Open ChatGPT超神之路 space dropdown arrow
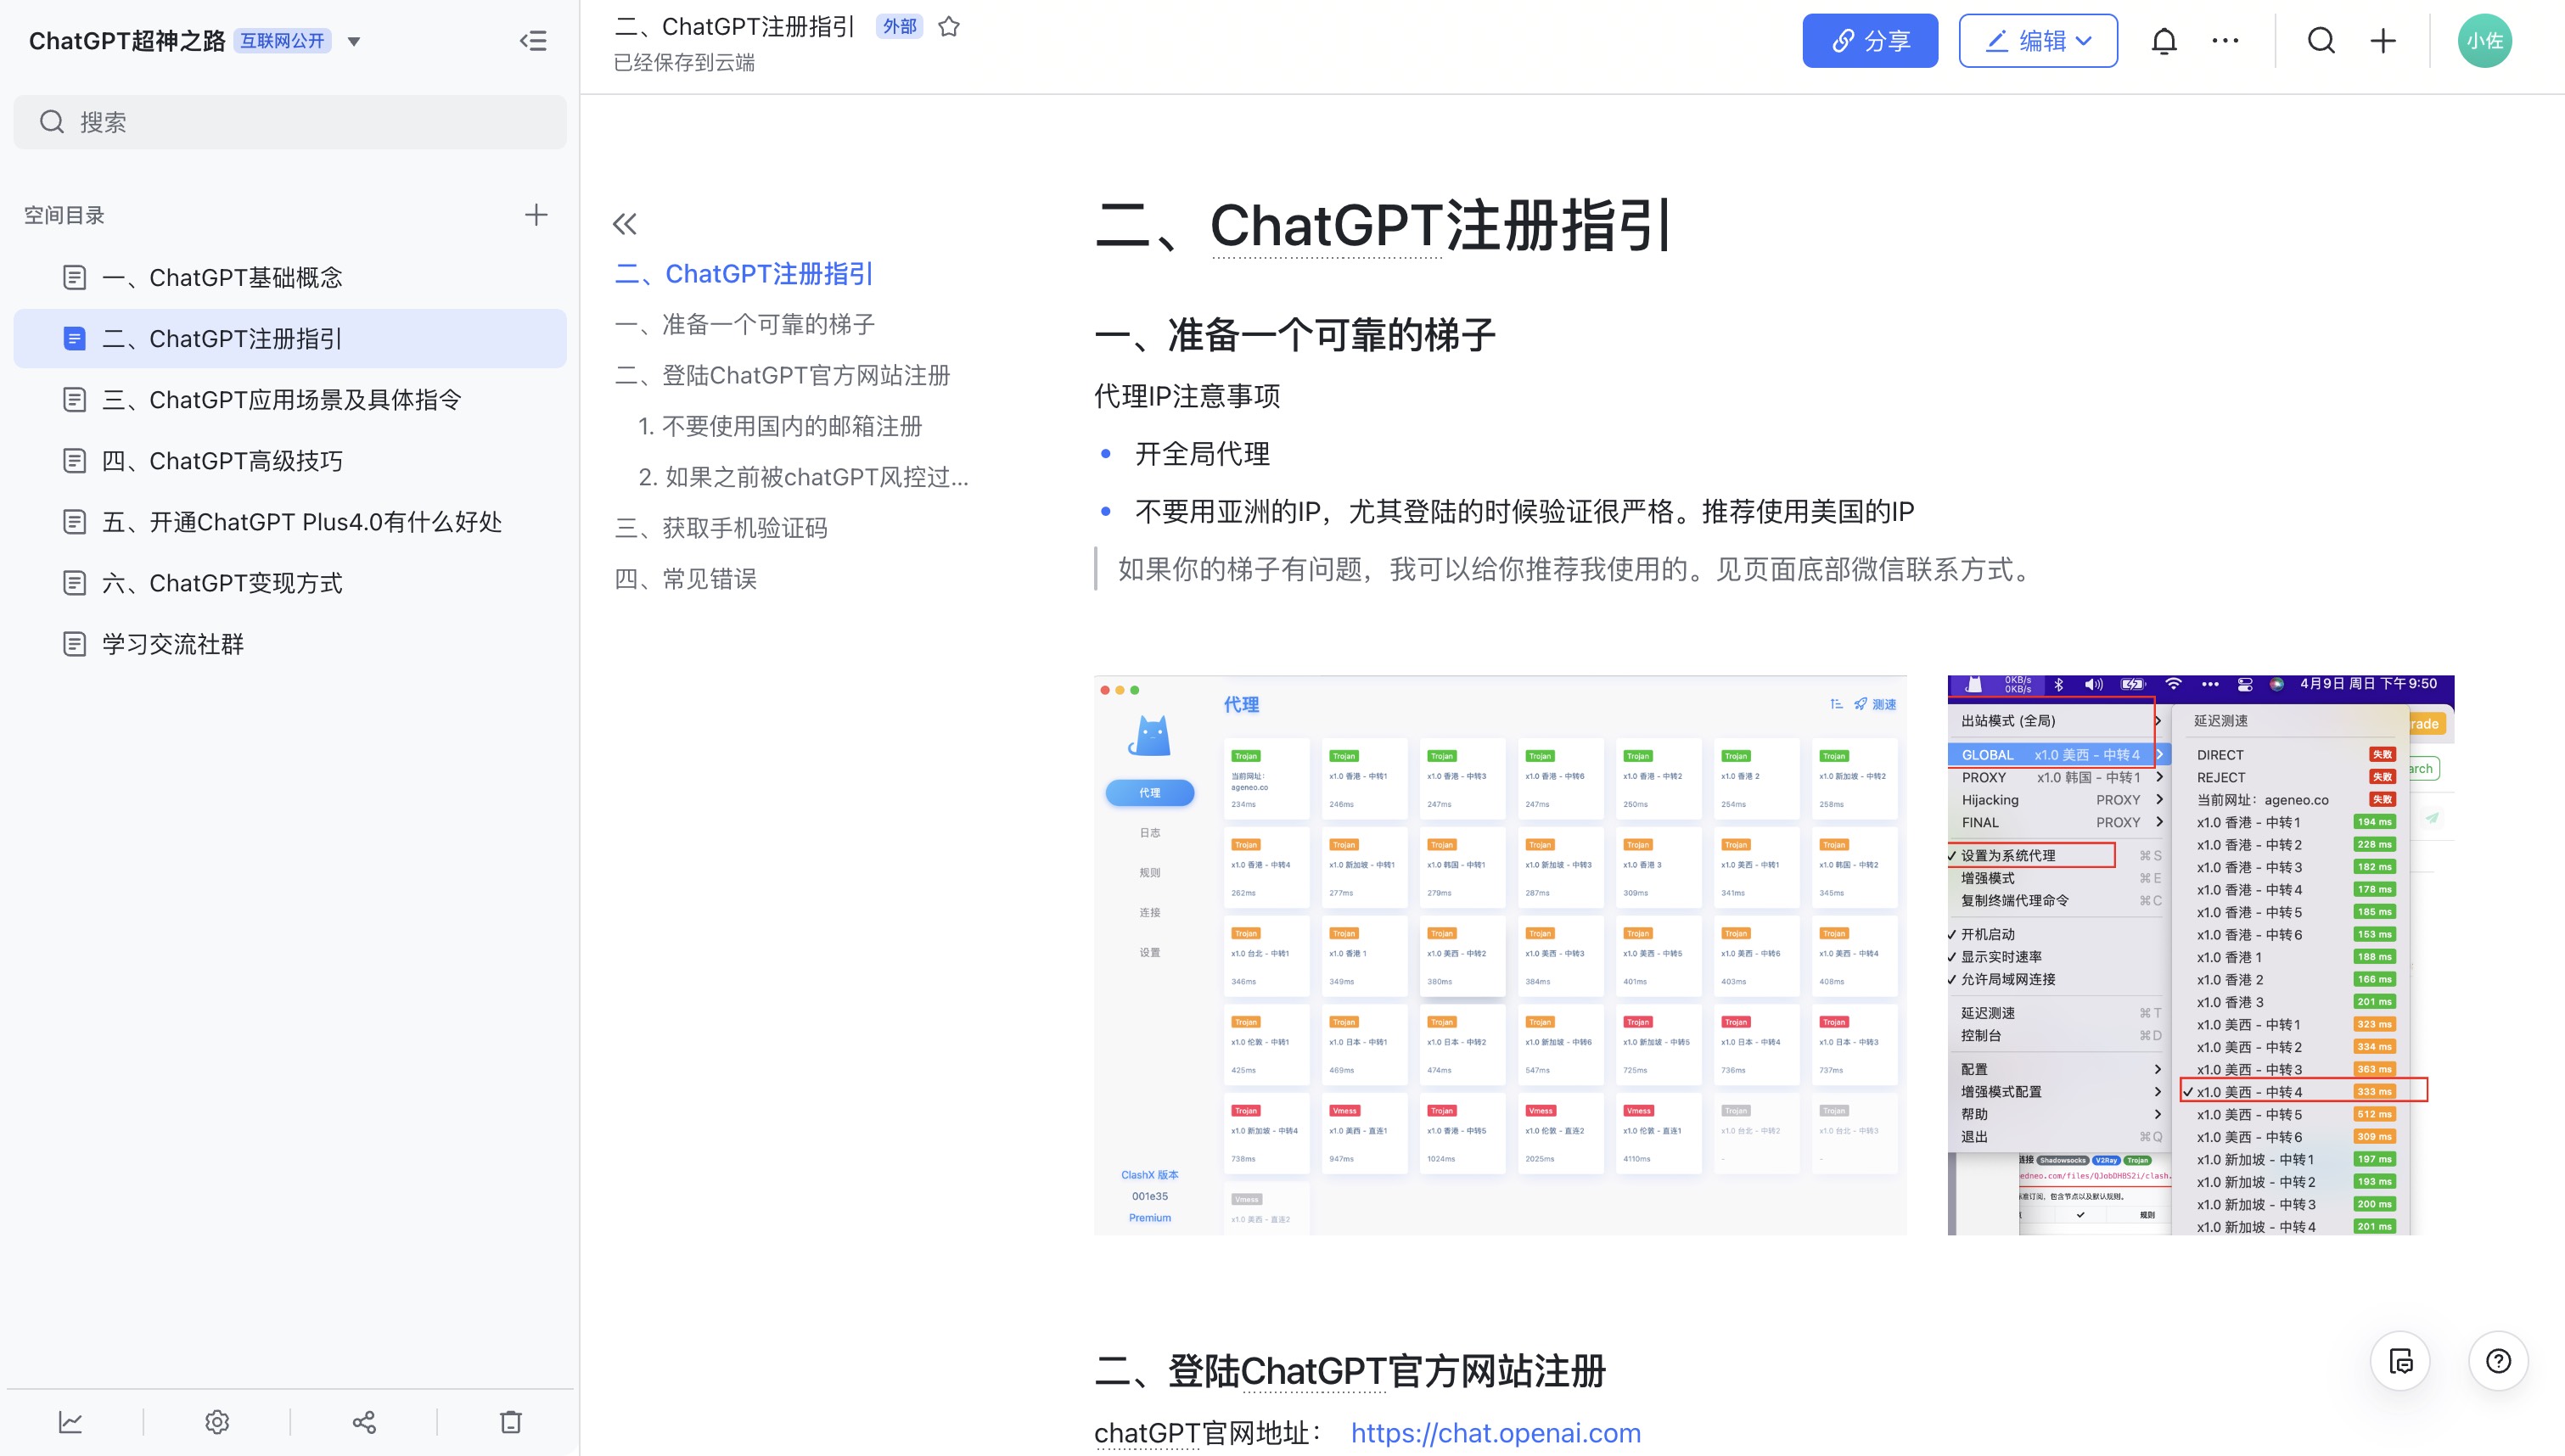The height and width of the screenshot is (1456, 2565). click(x=353, y=42)
